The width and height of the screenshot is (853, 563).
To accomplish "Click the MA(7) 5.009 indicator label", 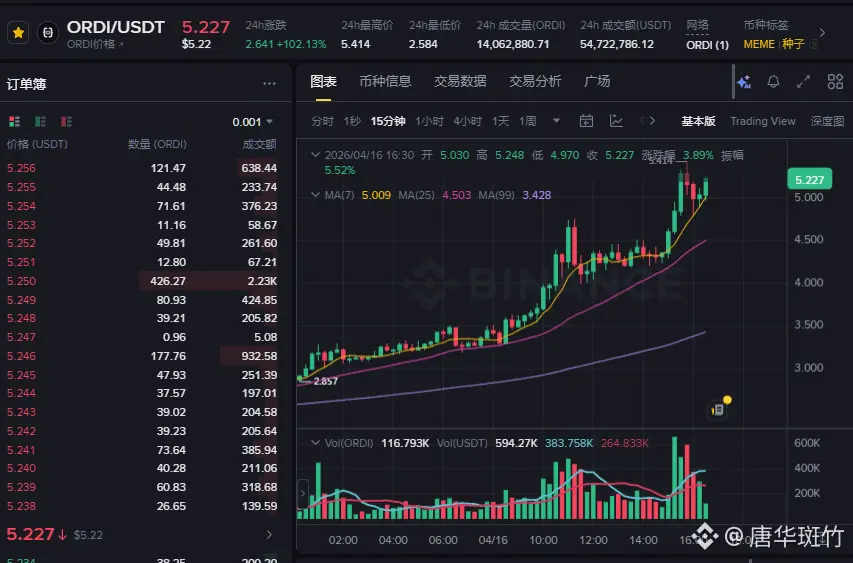I will click(x=357, y=195).
